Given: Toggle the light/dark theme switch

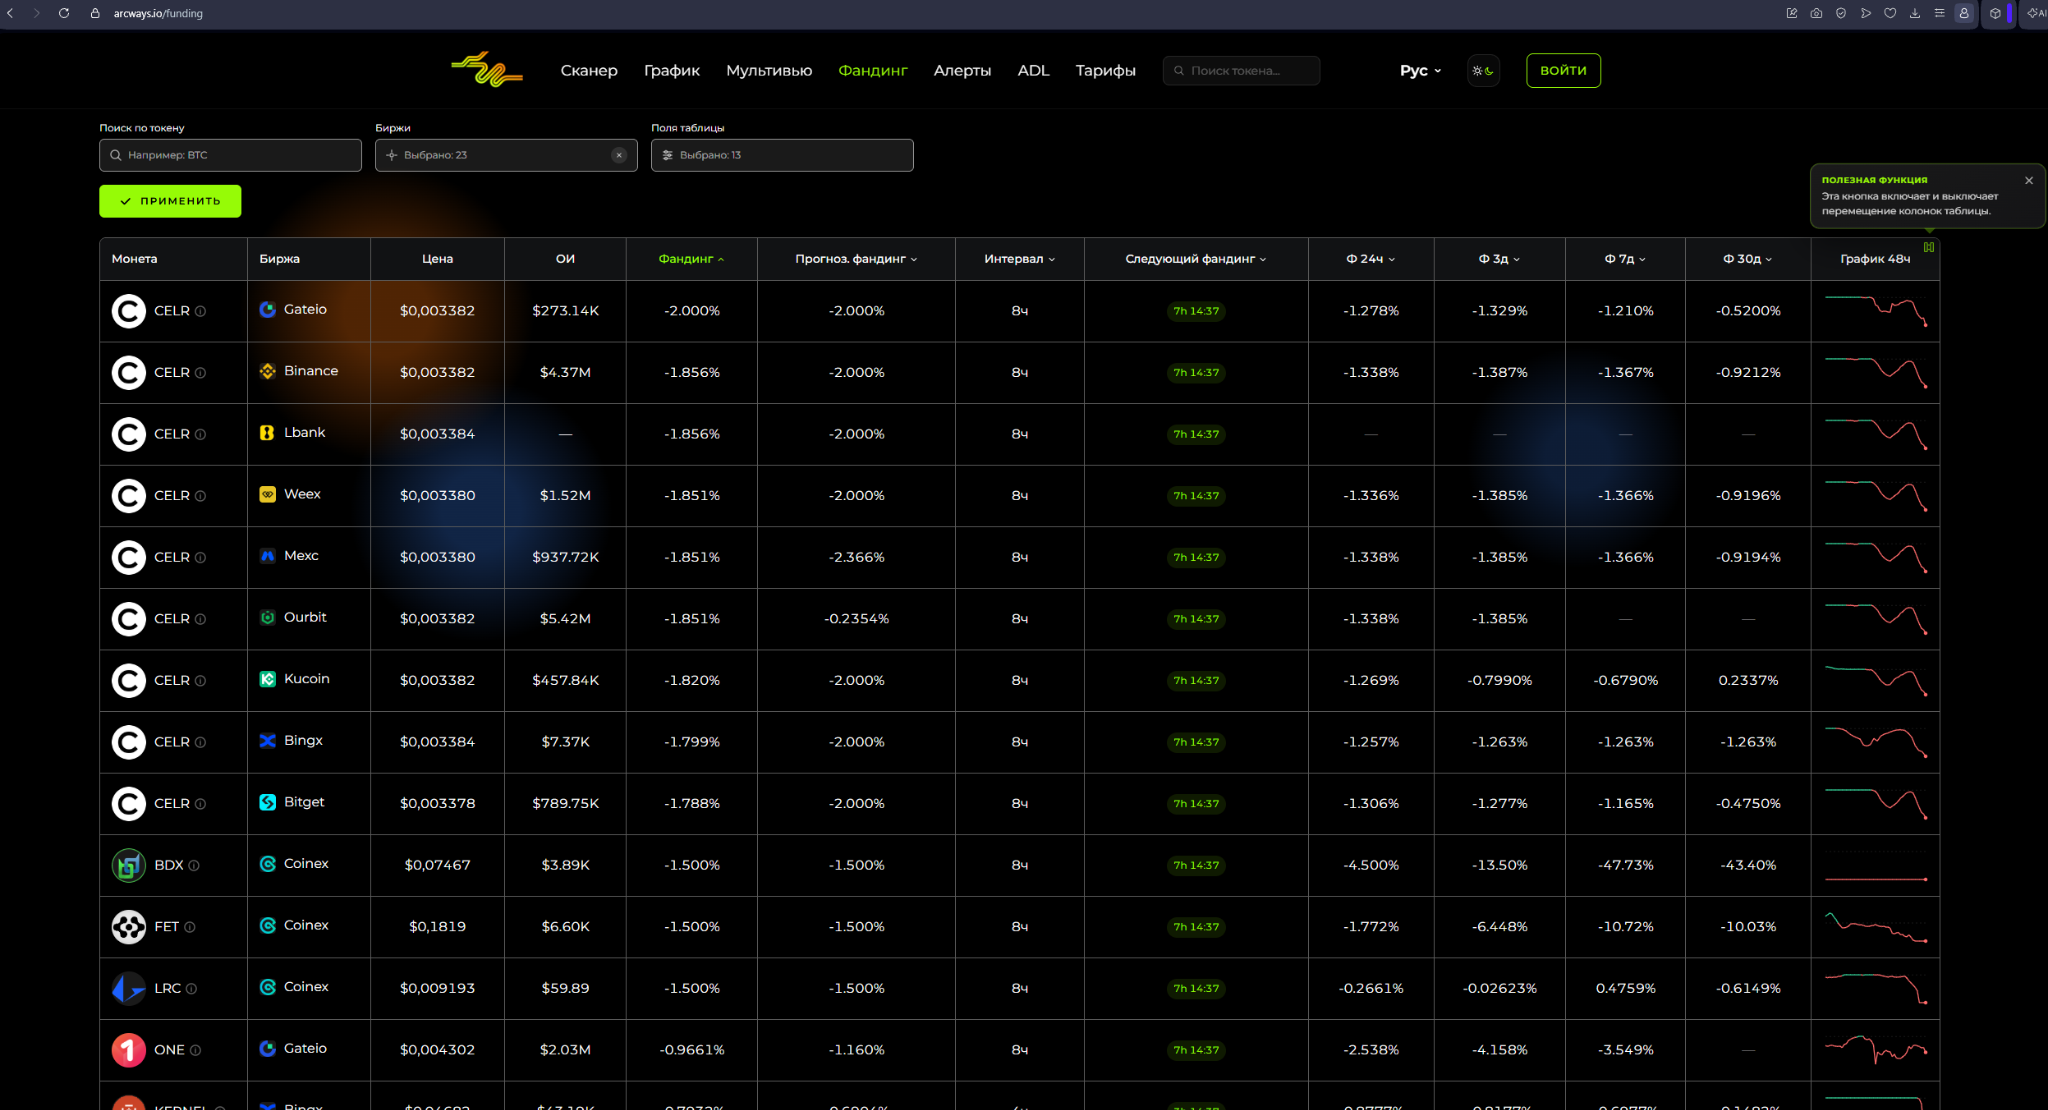Looking at the screenshot, I should point(1483,70).
